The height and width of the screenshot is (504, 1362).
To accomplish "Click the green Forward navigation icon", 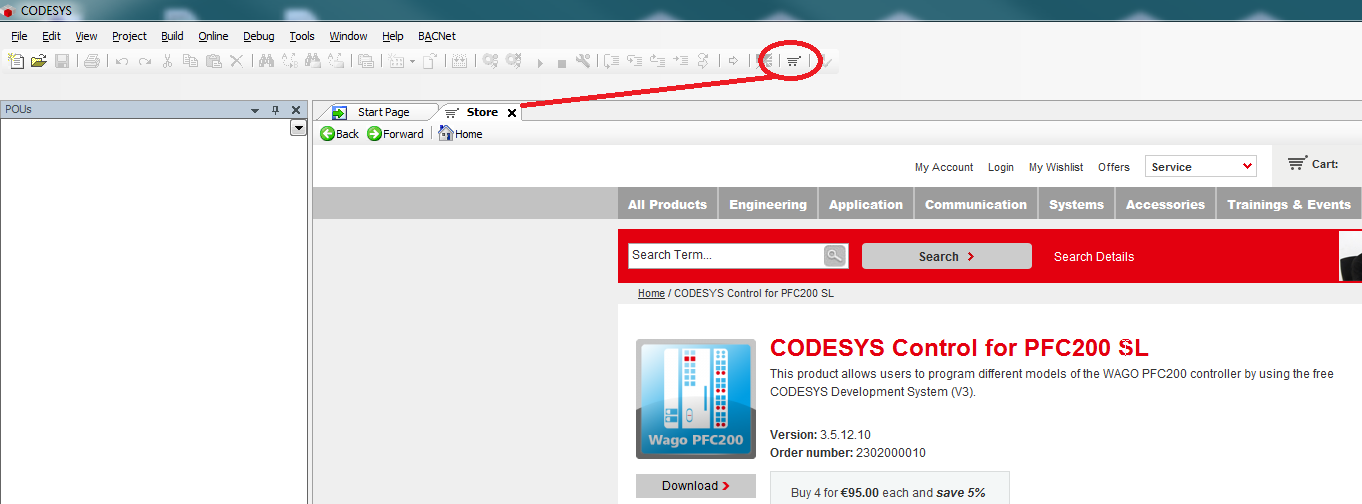I will tap(374, 134).
